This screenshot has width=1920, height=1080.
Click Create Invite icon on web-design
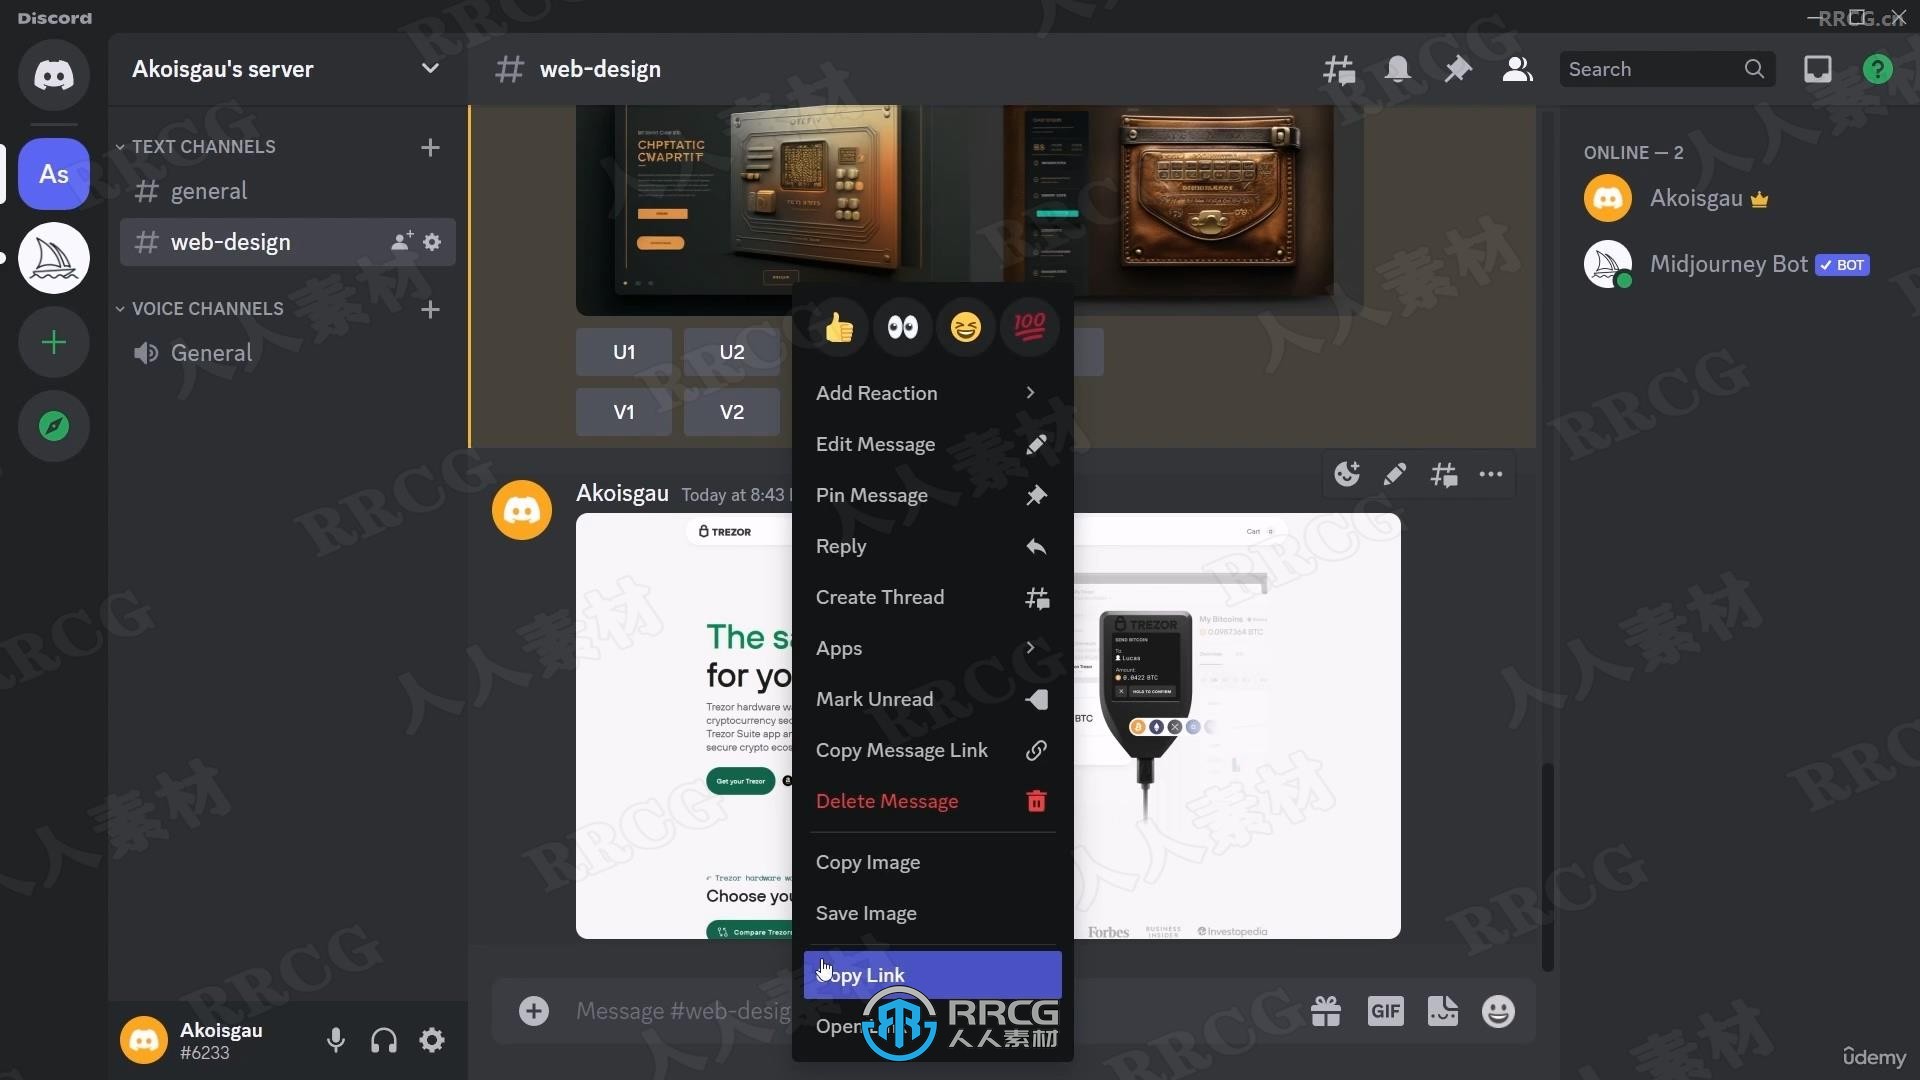[402, 242]
